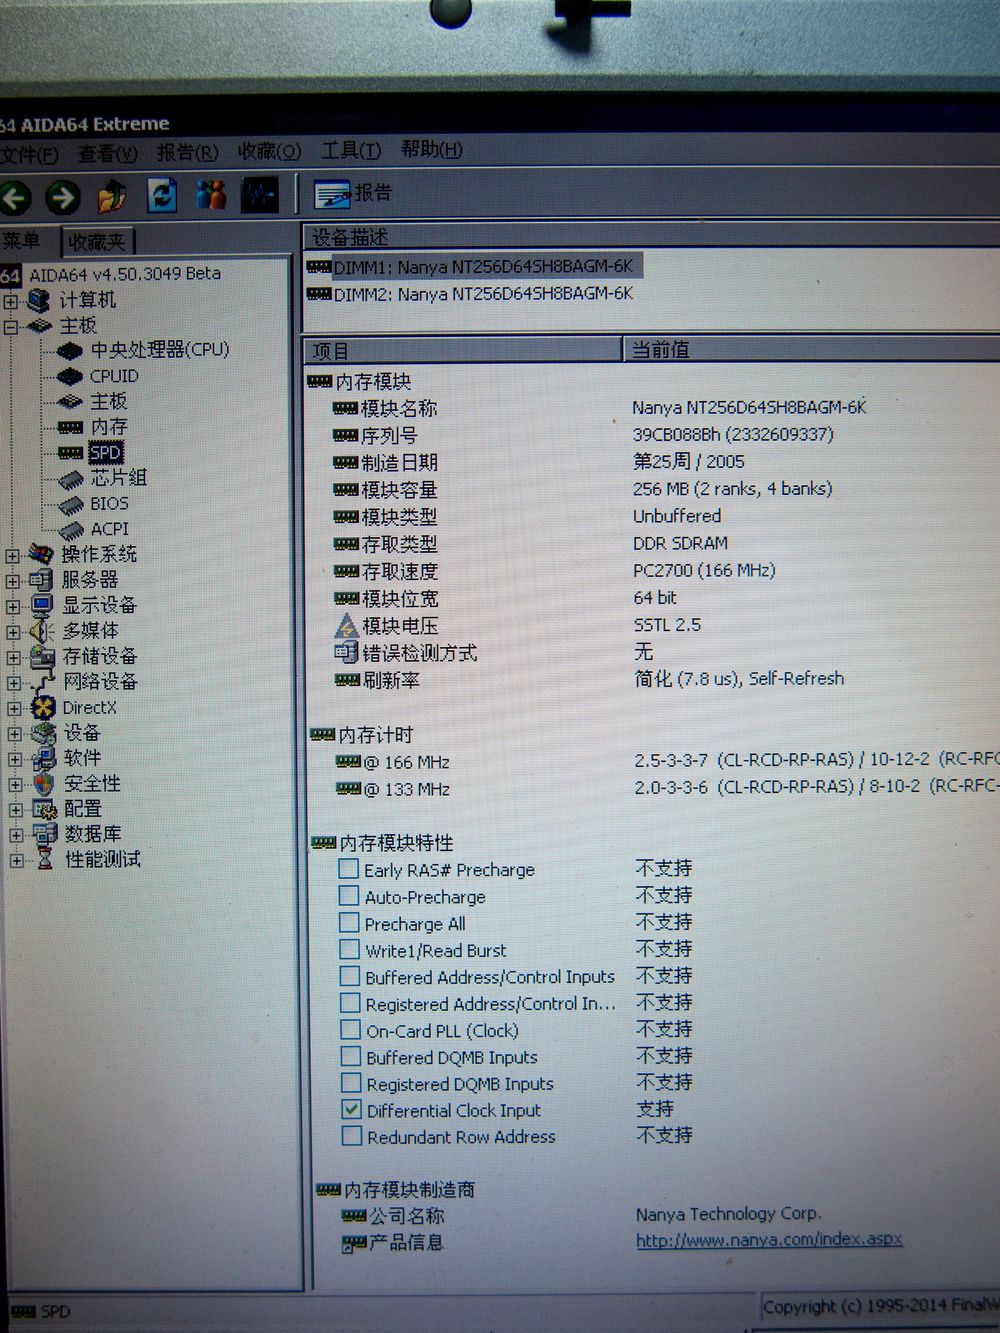
Task: Click the 配置 tree icon
Action: tap(45, 809)
